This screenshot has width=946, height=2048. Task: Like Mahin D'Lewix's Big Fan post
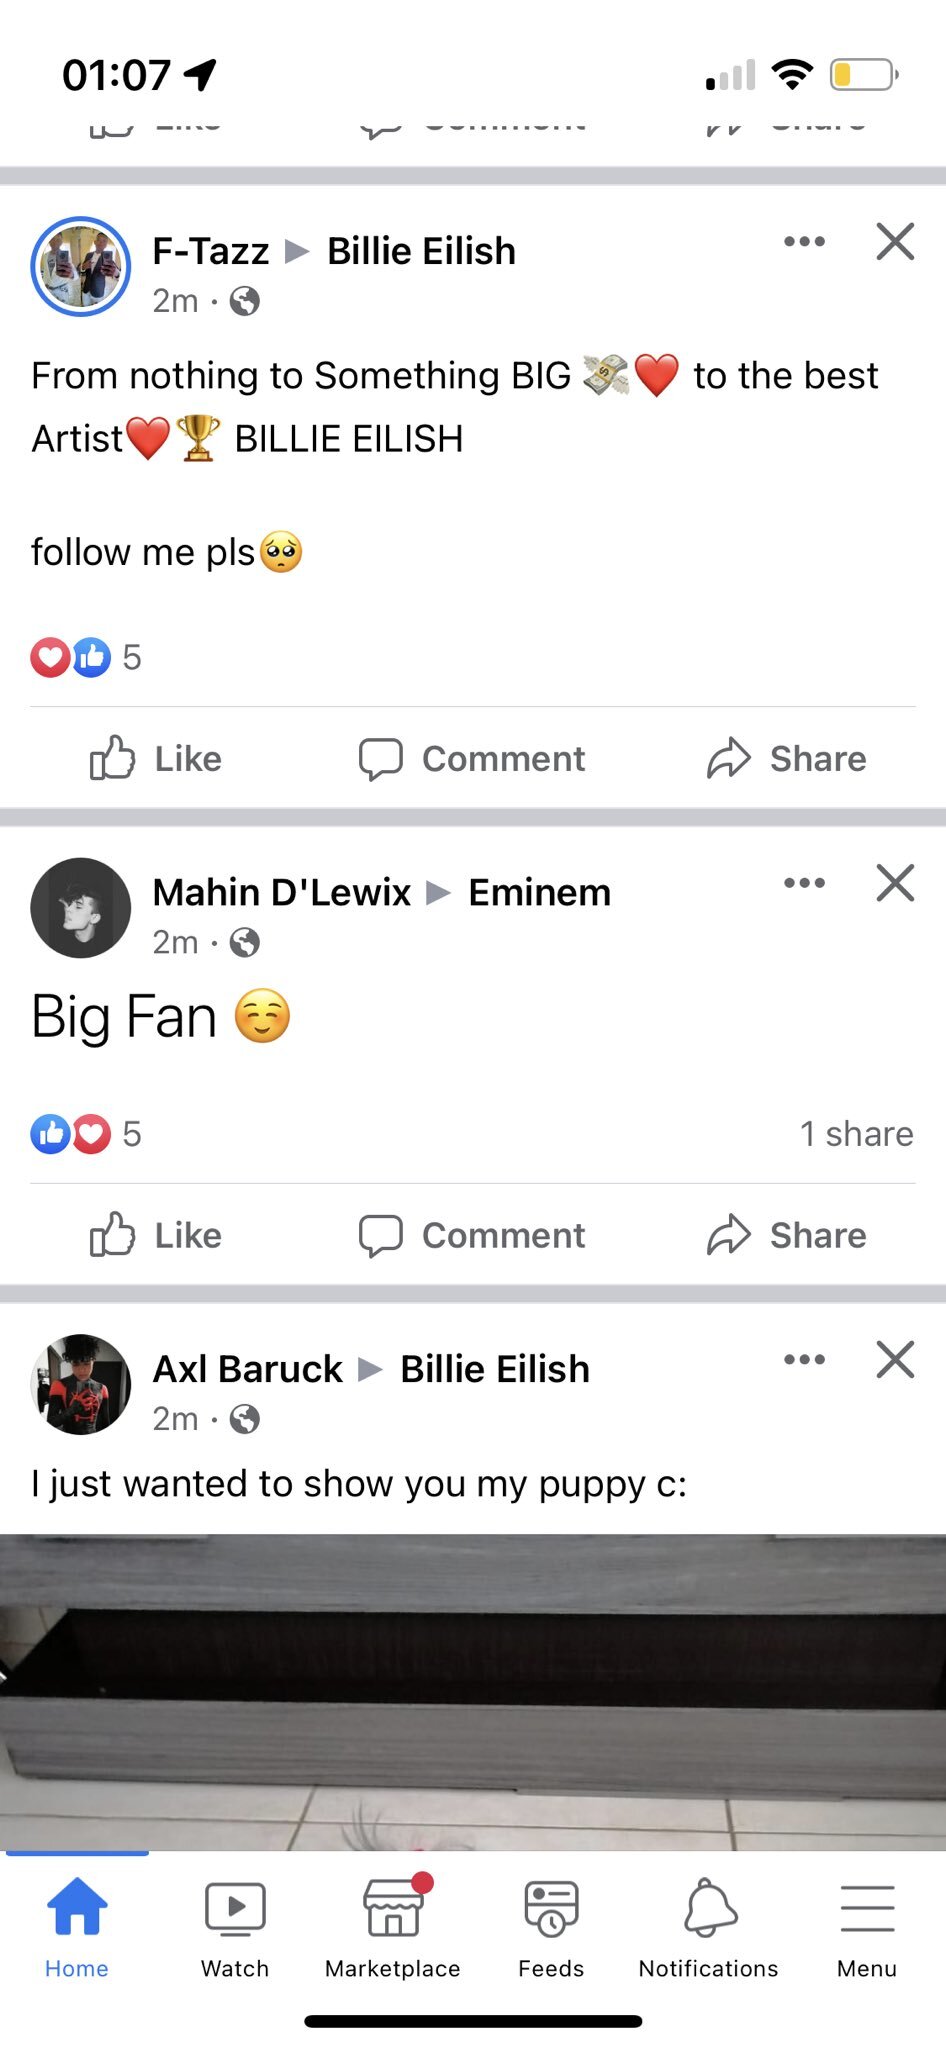(156, 1236)
